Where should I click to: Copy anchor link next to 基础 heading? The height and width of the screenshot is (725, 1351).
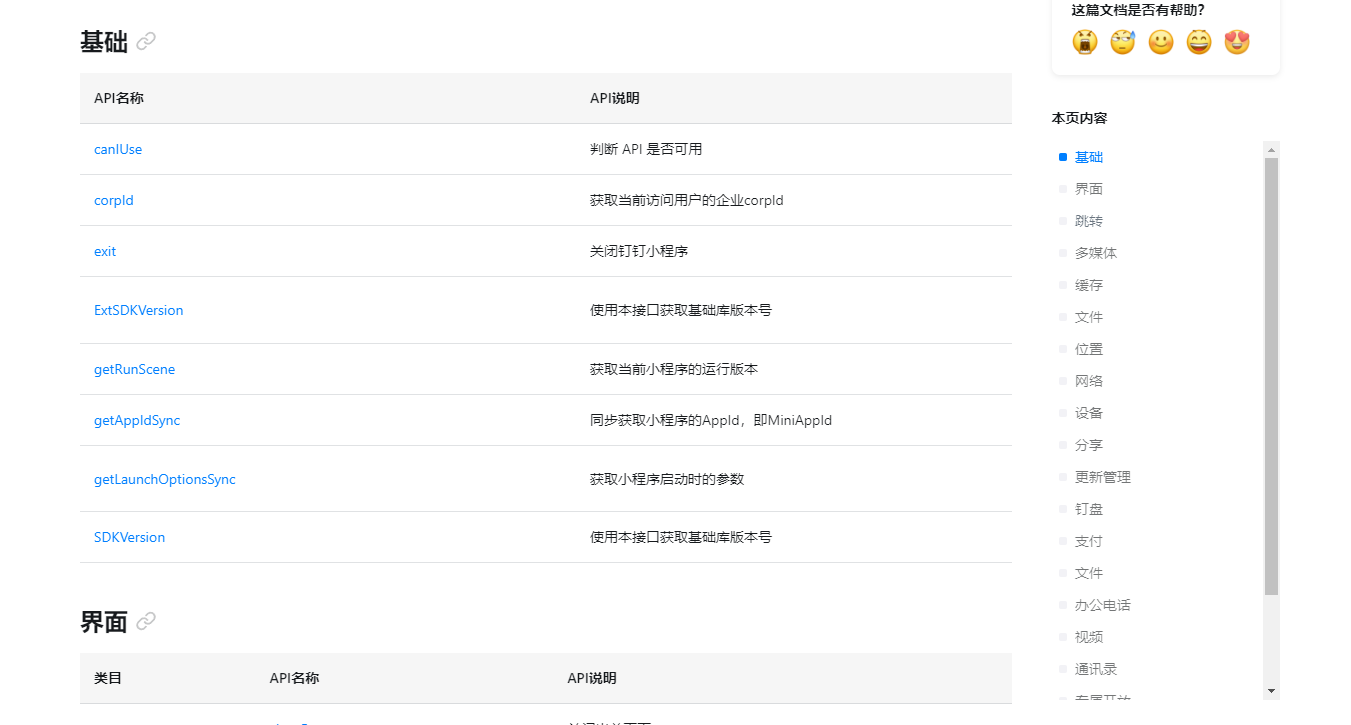pyautogui.click(x=146, y=41)
